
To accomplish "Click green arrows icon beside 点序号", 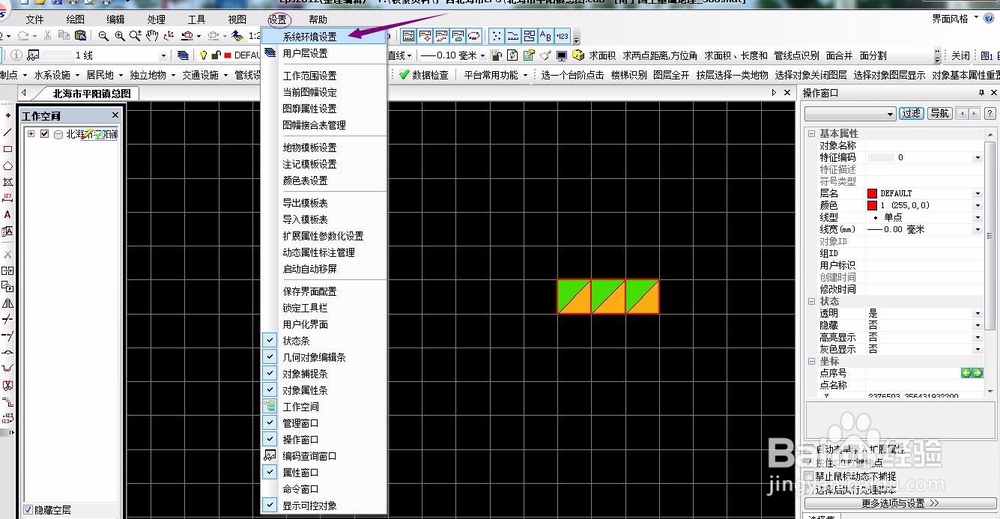I will (972, 373).
